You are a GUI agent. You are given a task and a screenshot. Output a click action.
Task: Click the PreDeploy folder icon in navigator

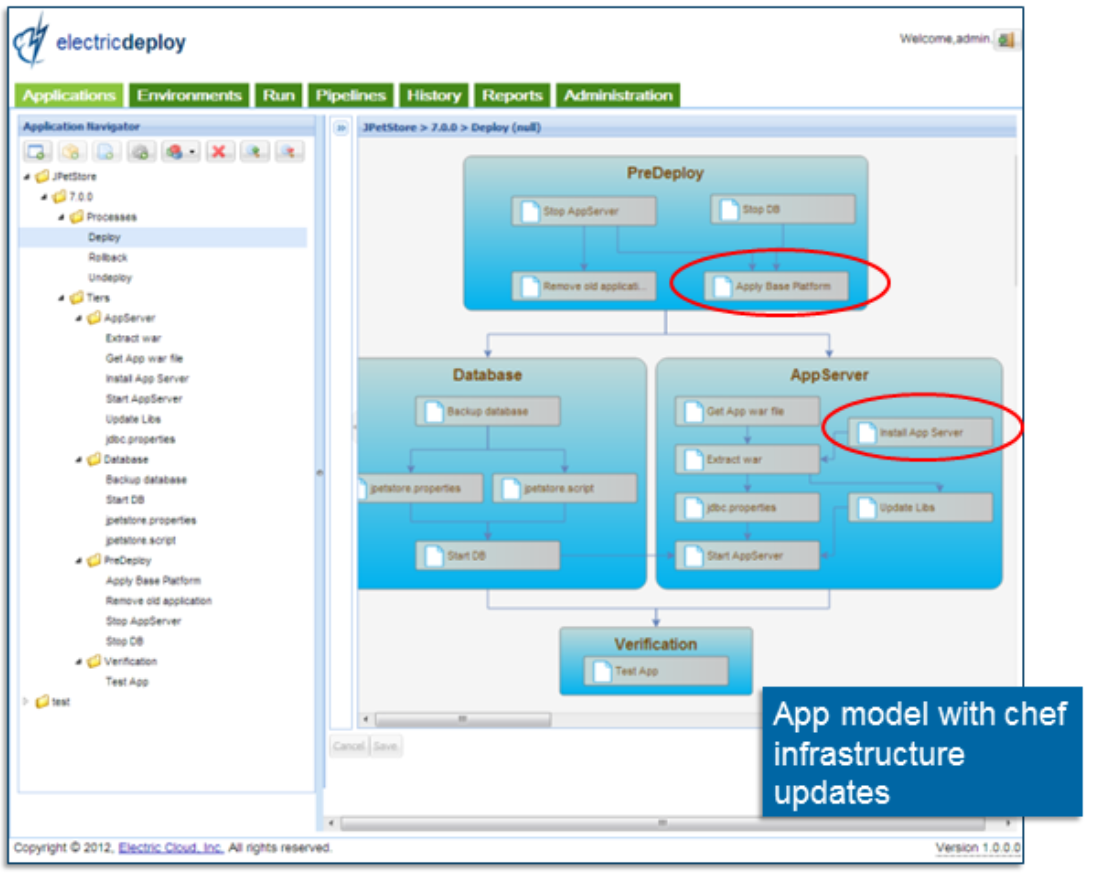(95, 560)
